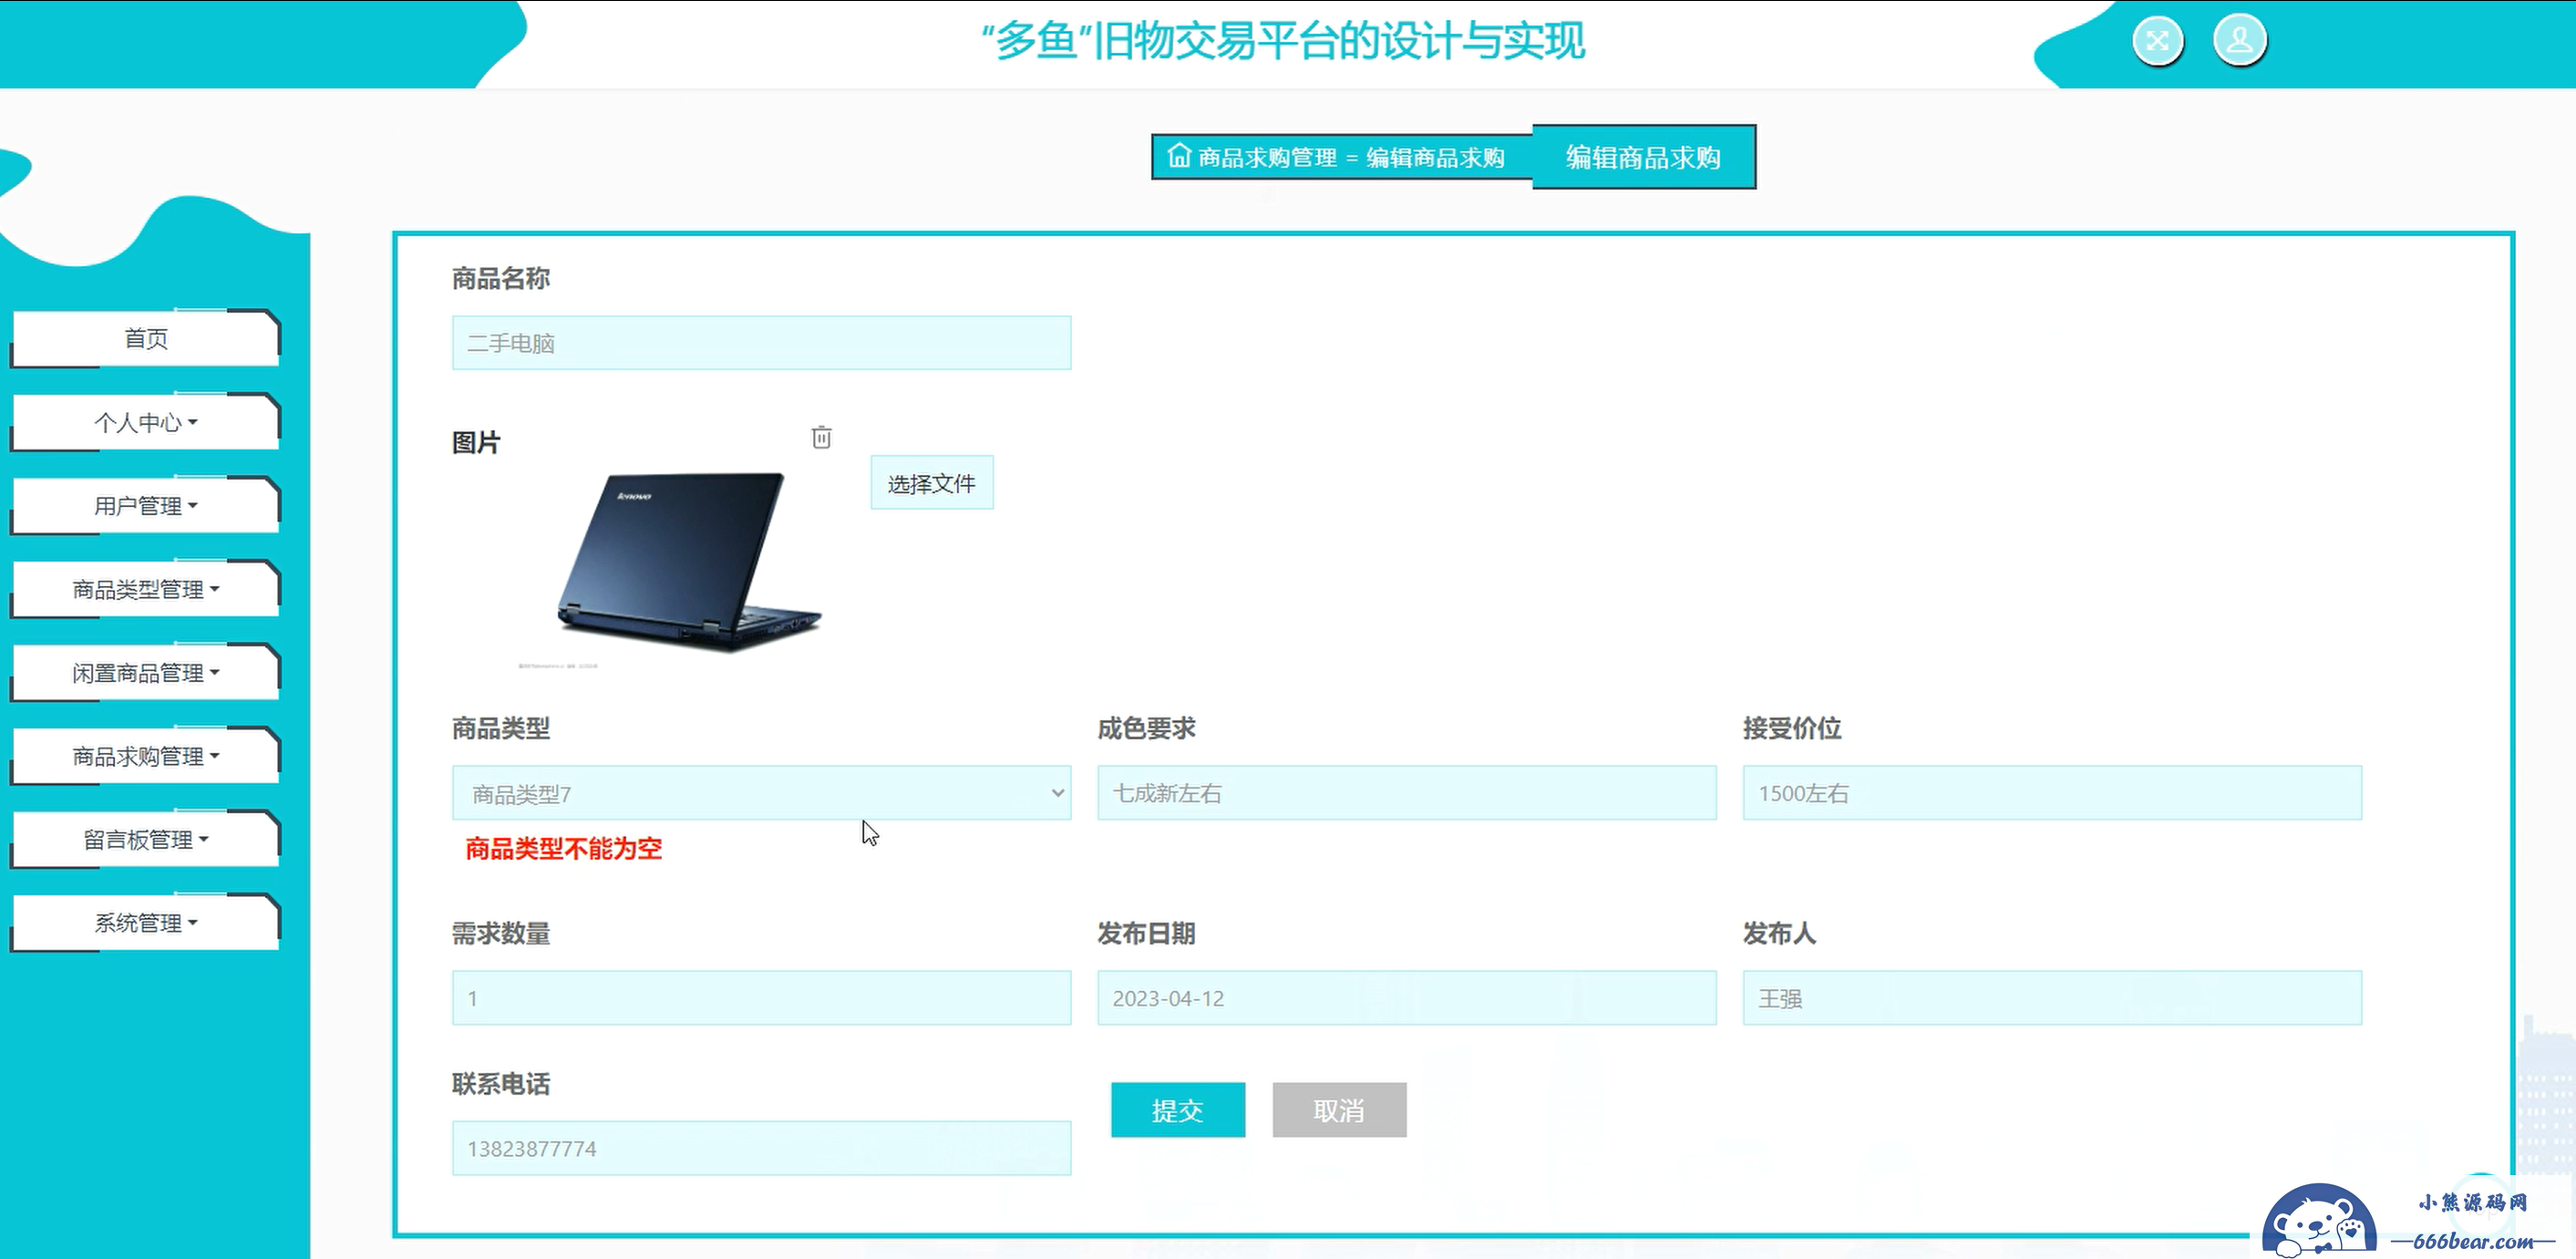
Task: Expand the 商品求购管理 sidebar menu
Action: click(x=146, y=756)
